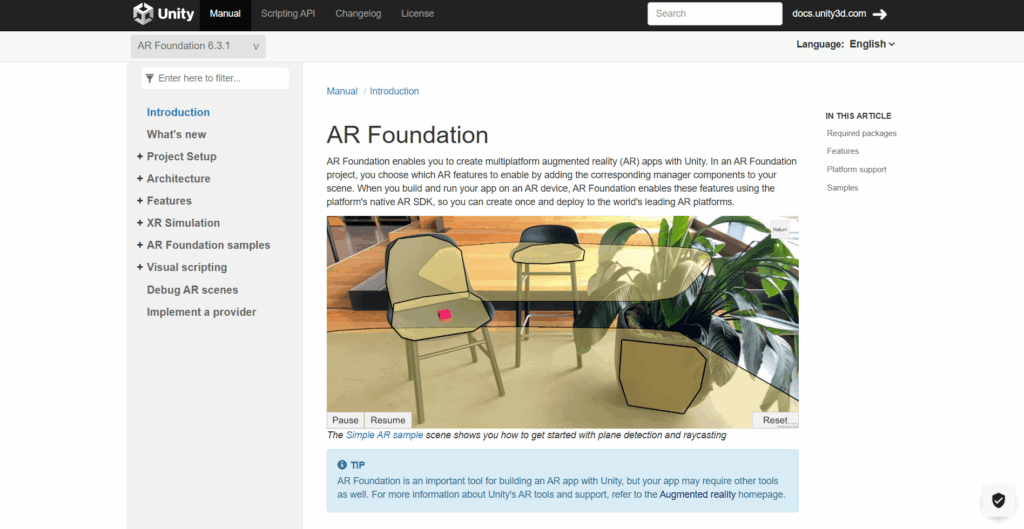This screenshot has width=1024, height=529.
Task: Click the Unity logo
Action: (x=163, y=13)
